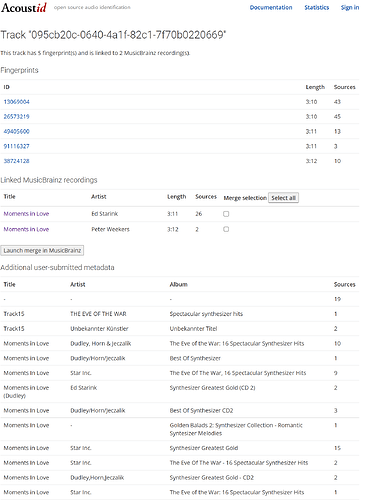The width and height of the screenshot is (365, 500).
Task: Click Album header in metadata table
Action: pyautogui.click(x=179, y=284)
